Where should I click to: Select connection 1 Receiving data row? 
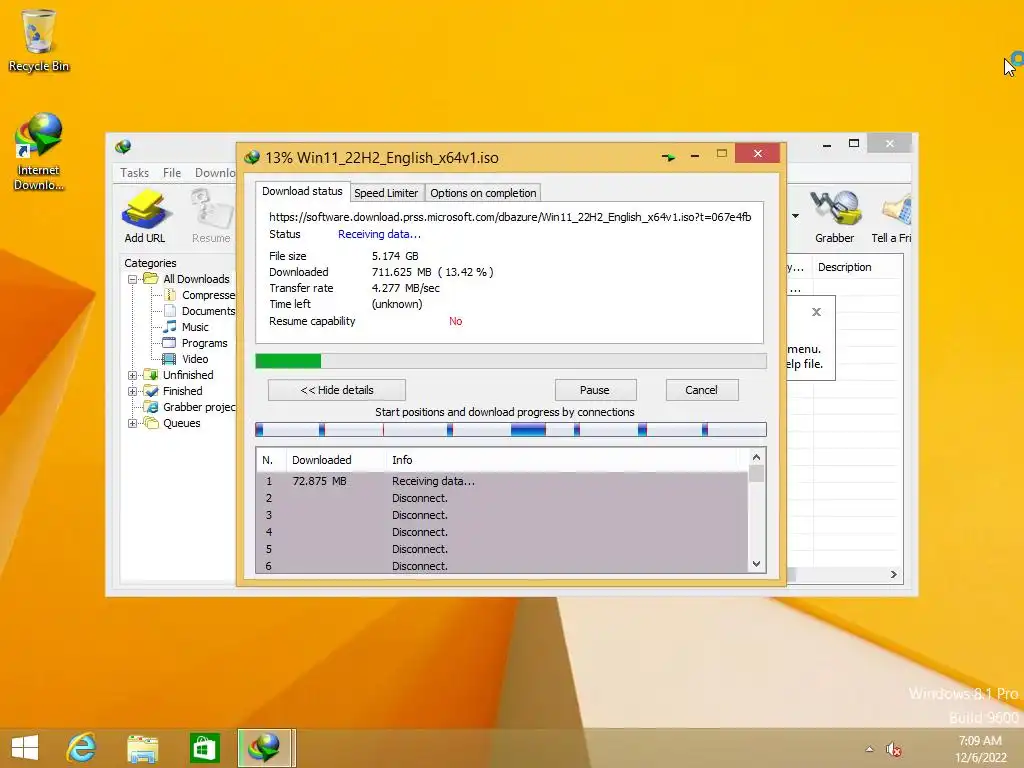[502, 481]
